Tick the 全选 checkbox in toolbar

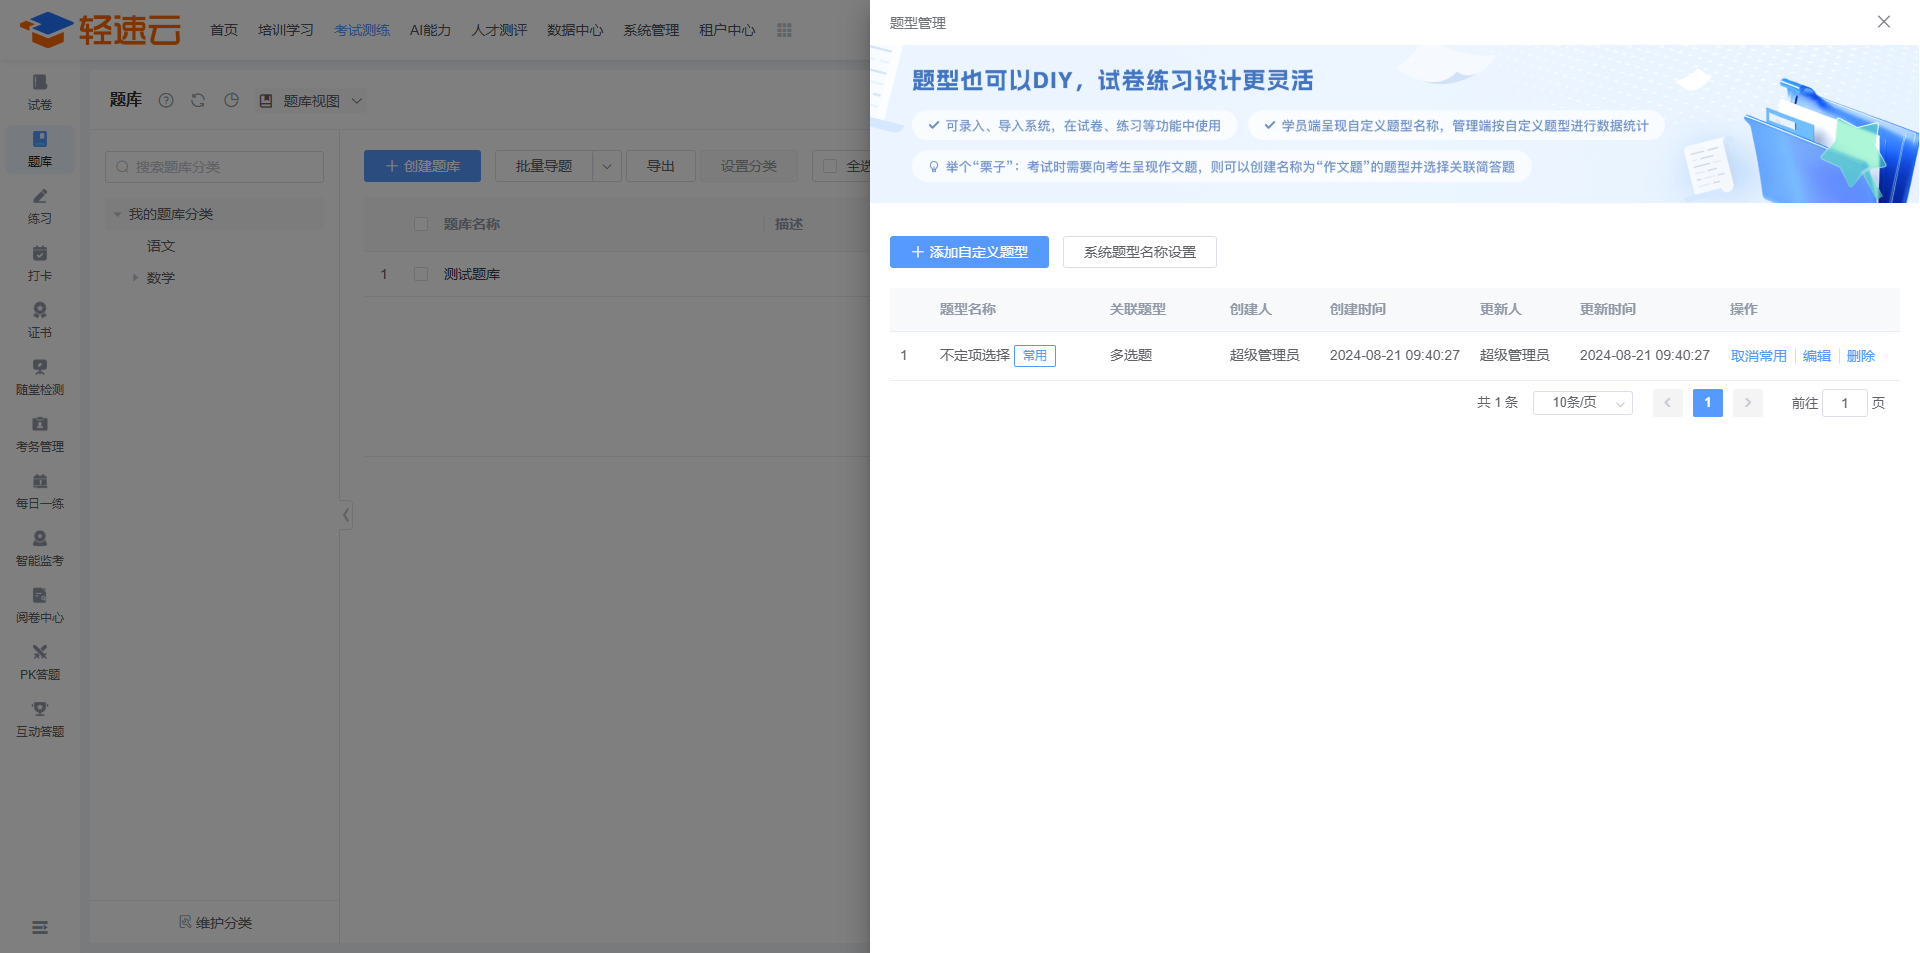click(830, 166)
